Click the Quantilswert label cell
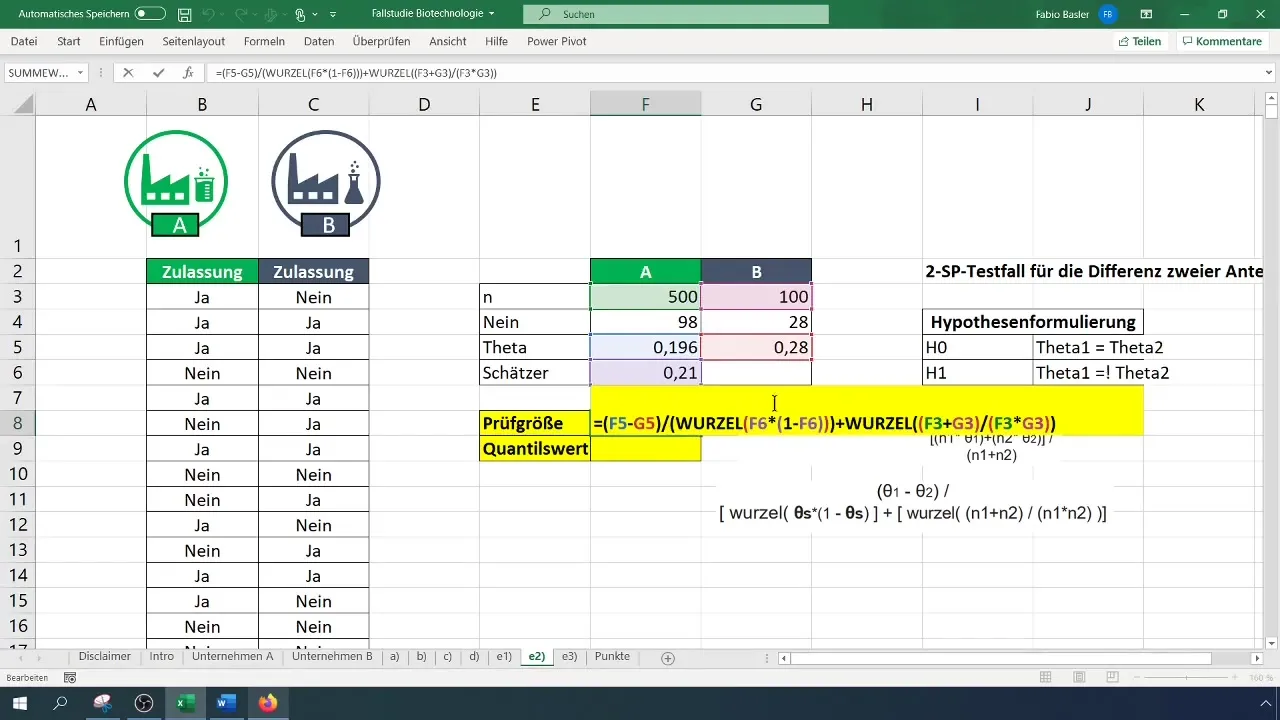This screenshot has width=1280, height=720. coord(535,449)
